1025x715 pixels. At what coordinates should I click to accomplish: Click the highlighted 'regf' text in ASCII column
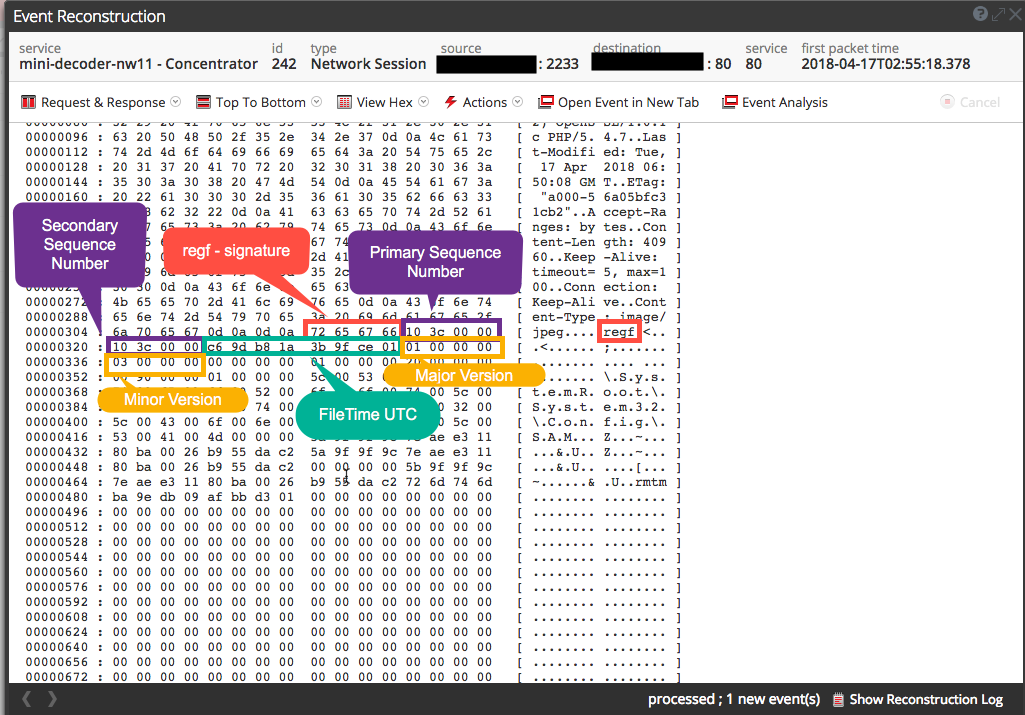click(619, 331)
